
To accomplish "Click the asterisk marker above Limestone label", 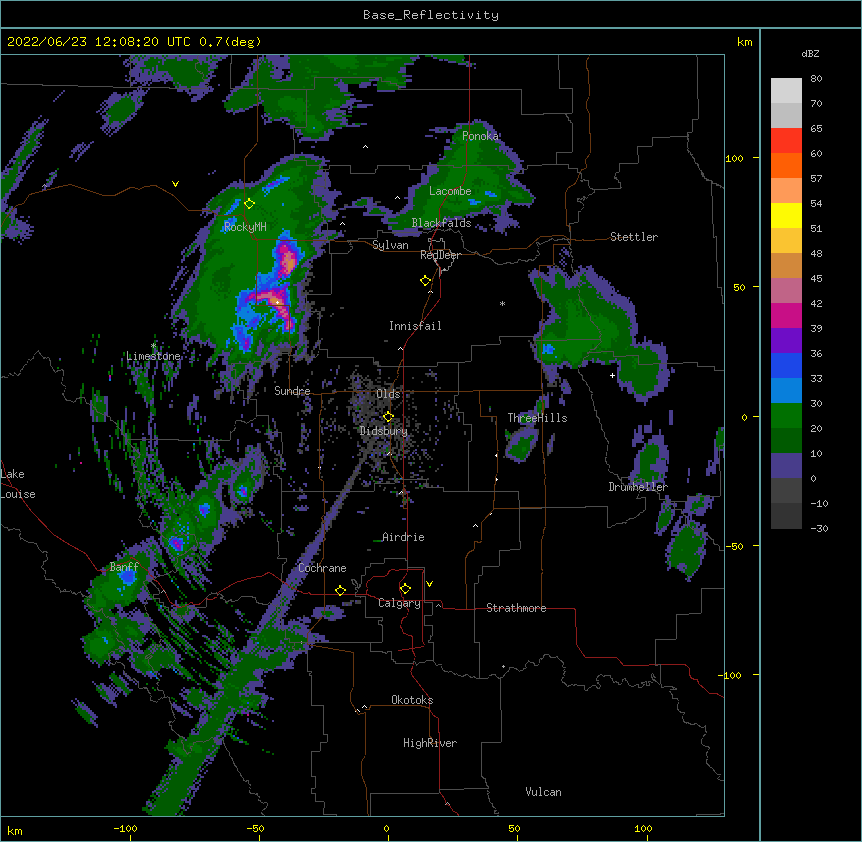I will coord(154,346).
